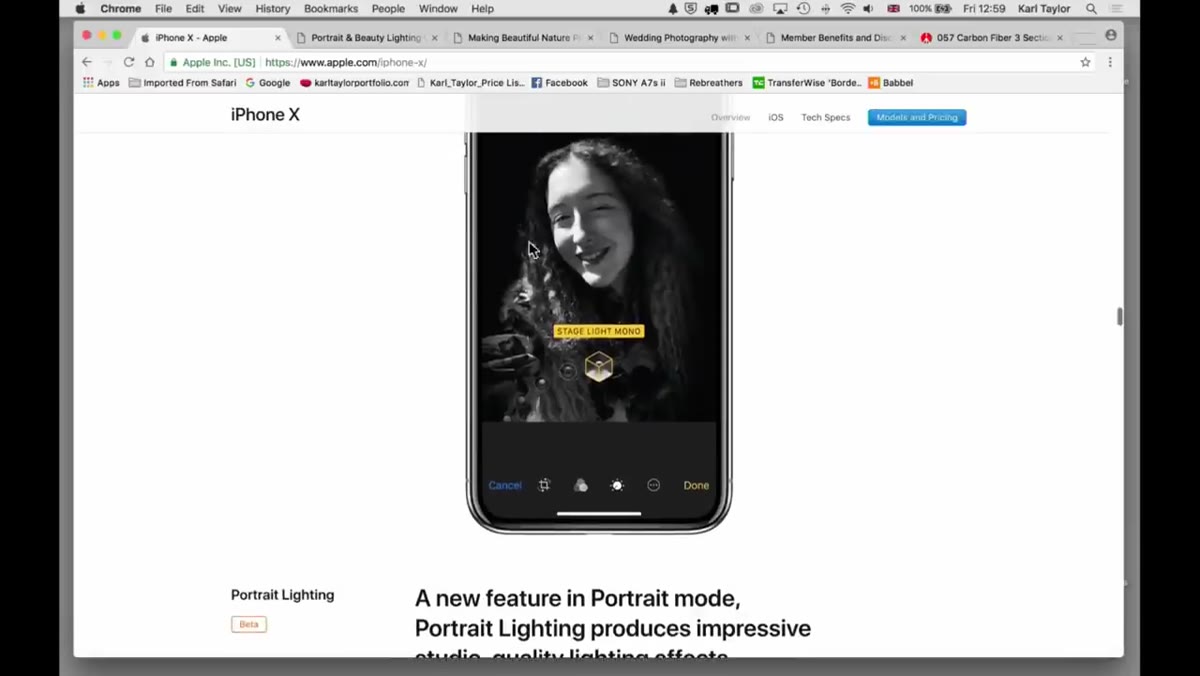Select the crop tool icon on iPhone
The height and width of the screenshot is (676, 1200).
pos(544,485)
